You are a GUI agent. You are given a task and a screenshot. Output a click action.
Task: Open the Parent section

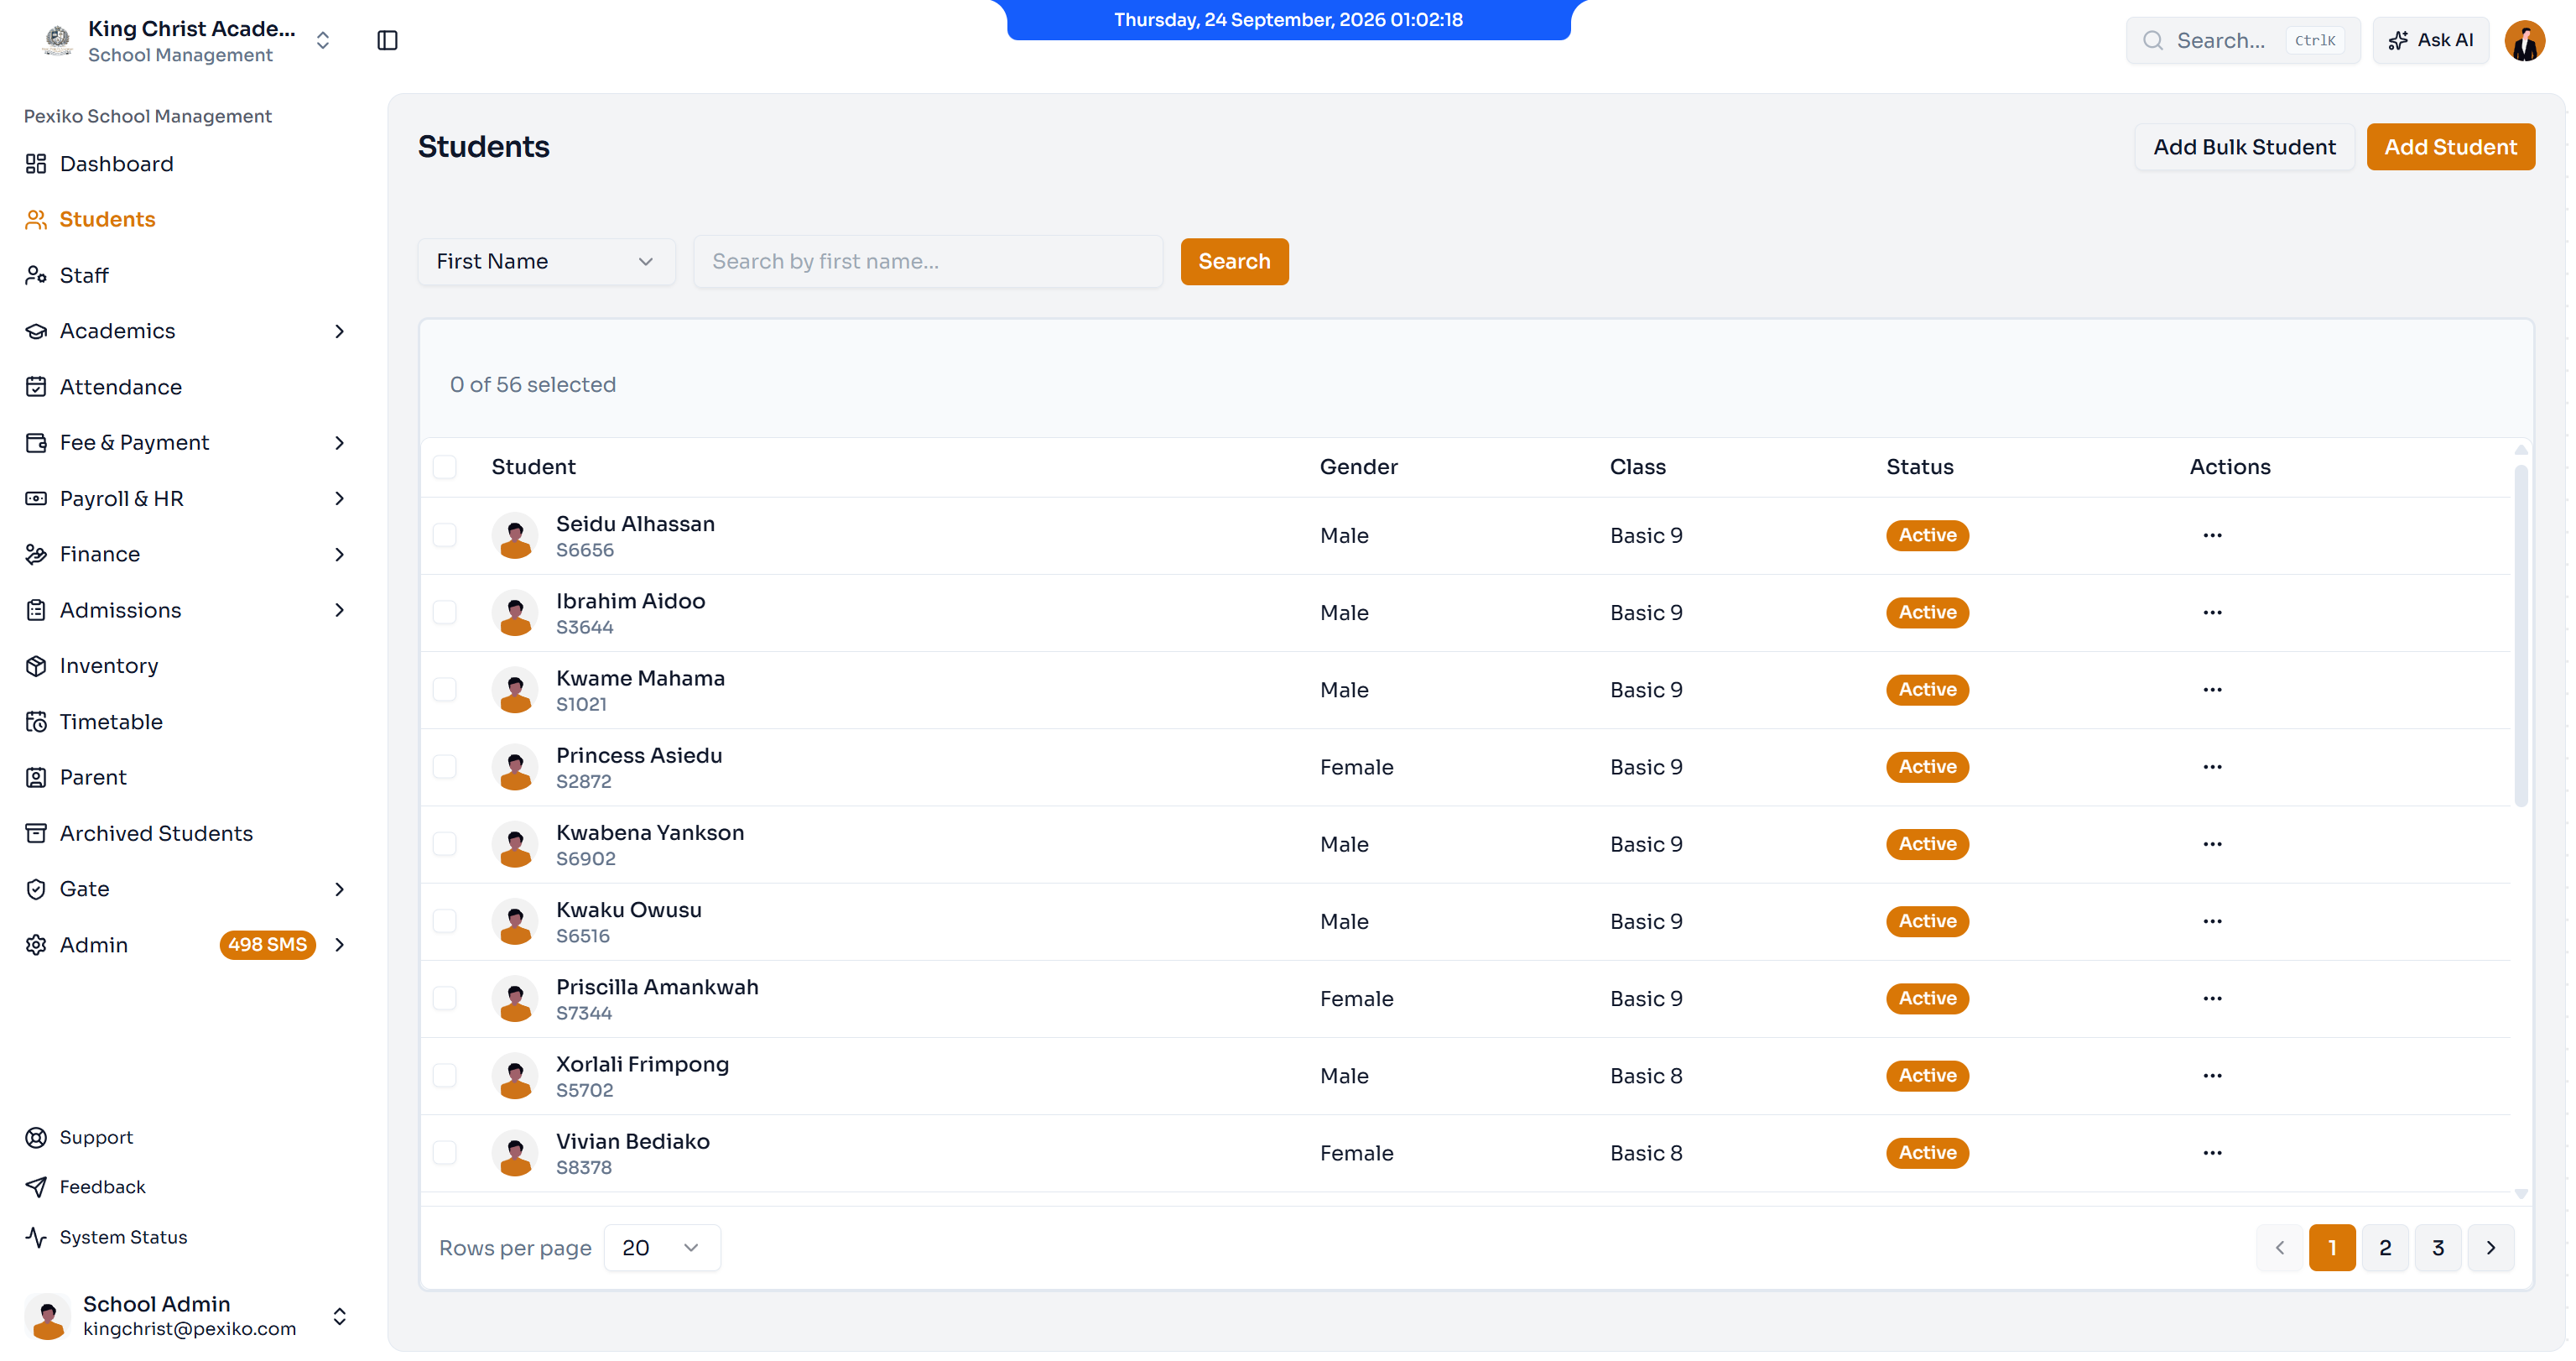[x=187, y=777]
